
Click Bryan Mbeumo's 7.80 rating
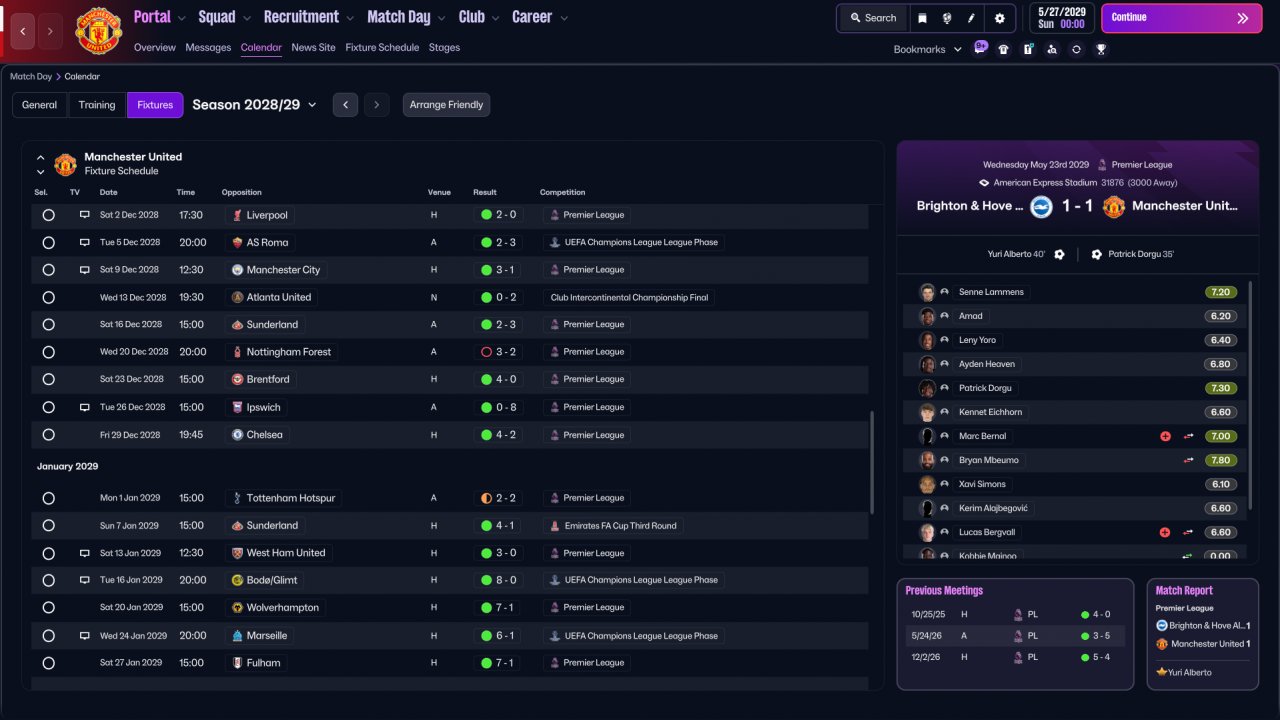point(1220,460)
